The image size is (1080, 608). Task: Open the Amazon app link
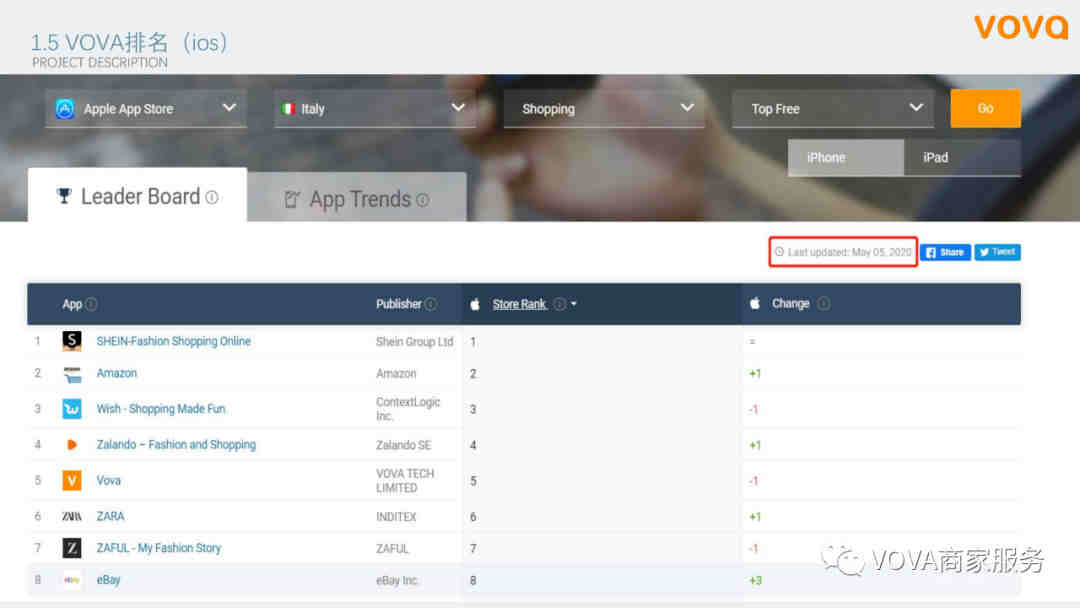(116, 373)
